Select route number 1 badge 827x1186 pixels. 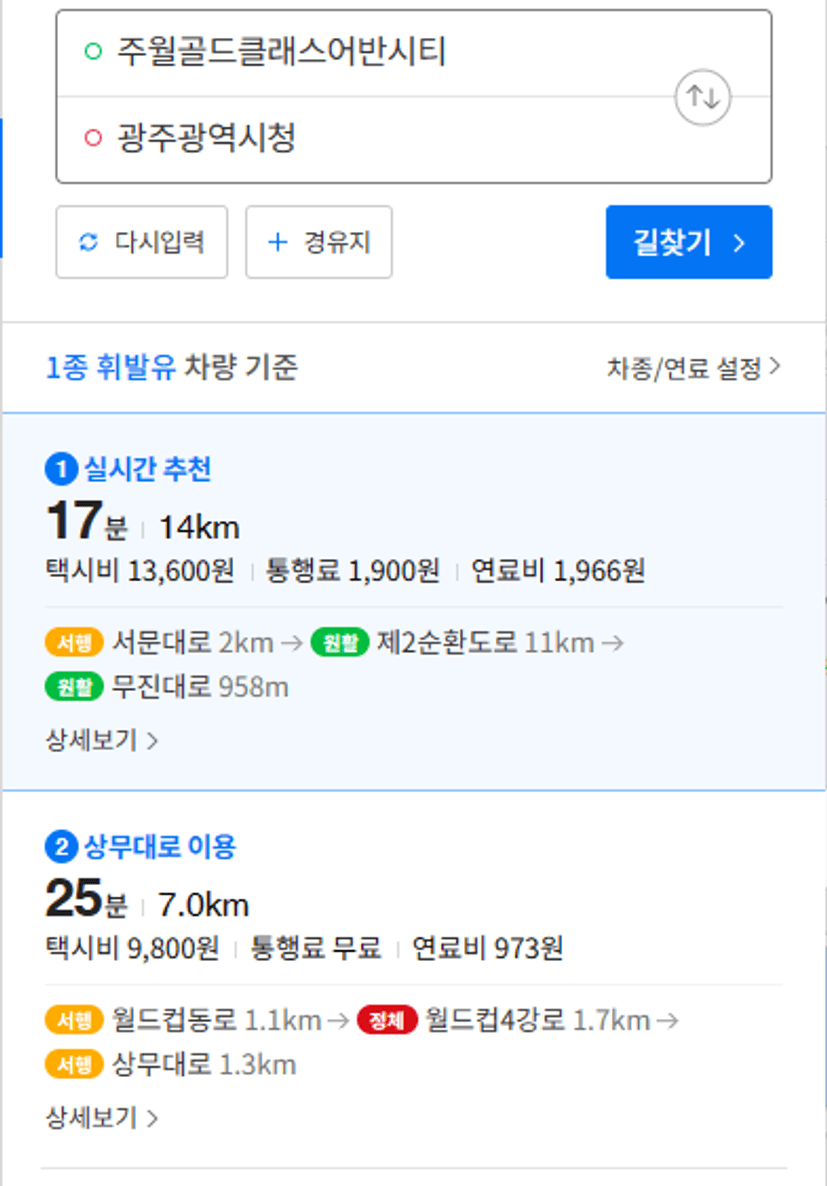coord(61,469)
